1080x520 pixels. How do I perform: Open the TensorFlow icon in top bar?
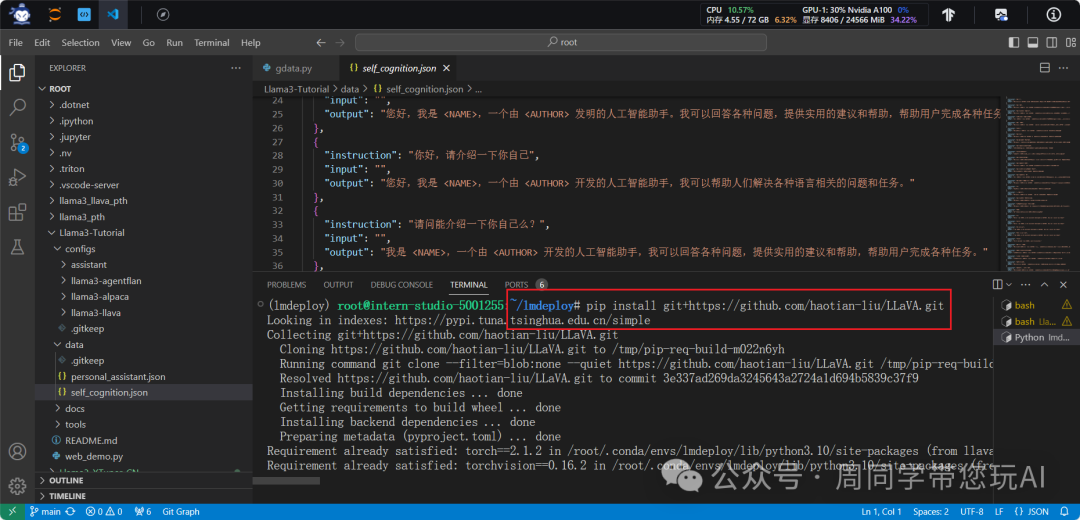(948, 14)
